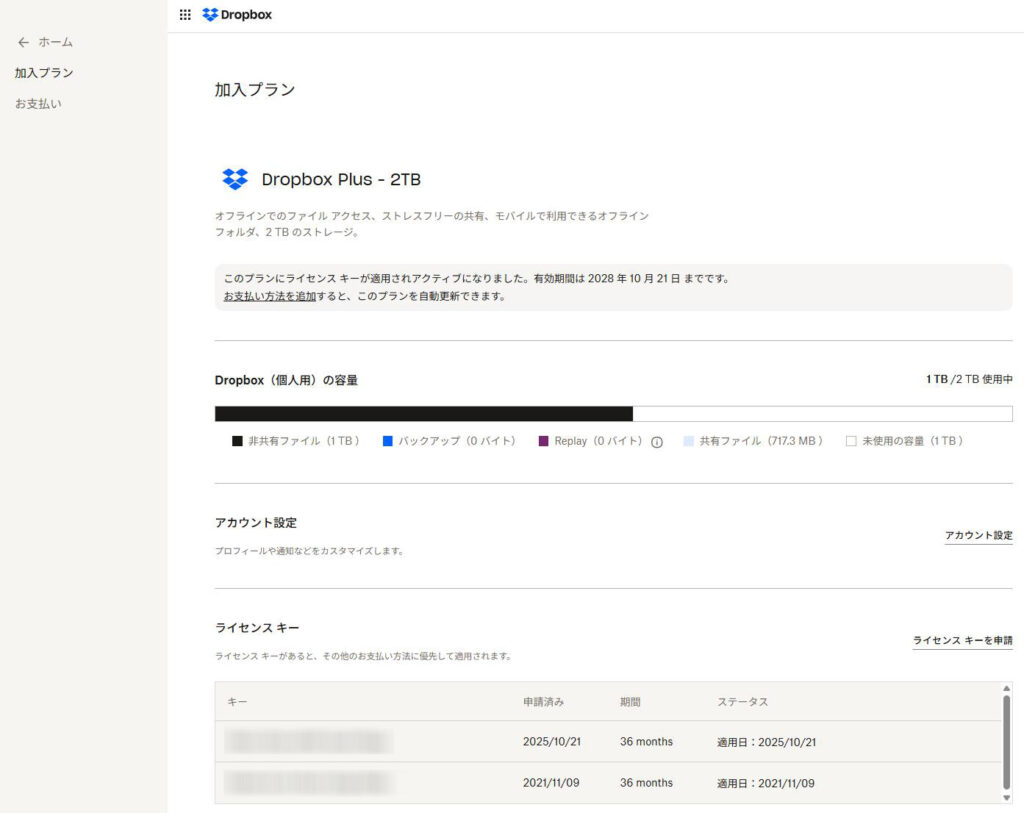Click the storage usage progress bar
Image resolution: width=1024 pixels, height=813 pixels.
(613, 414)
